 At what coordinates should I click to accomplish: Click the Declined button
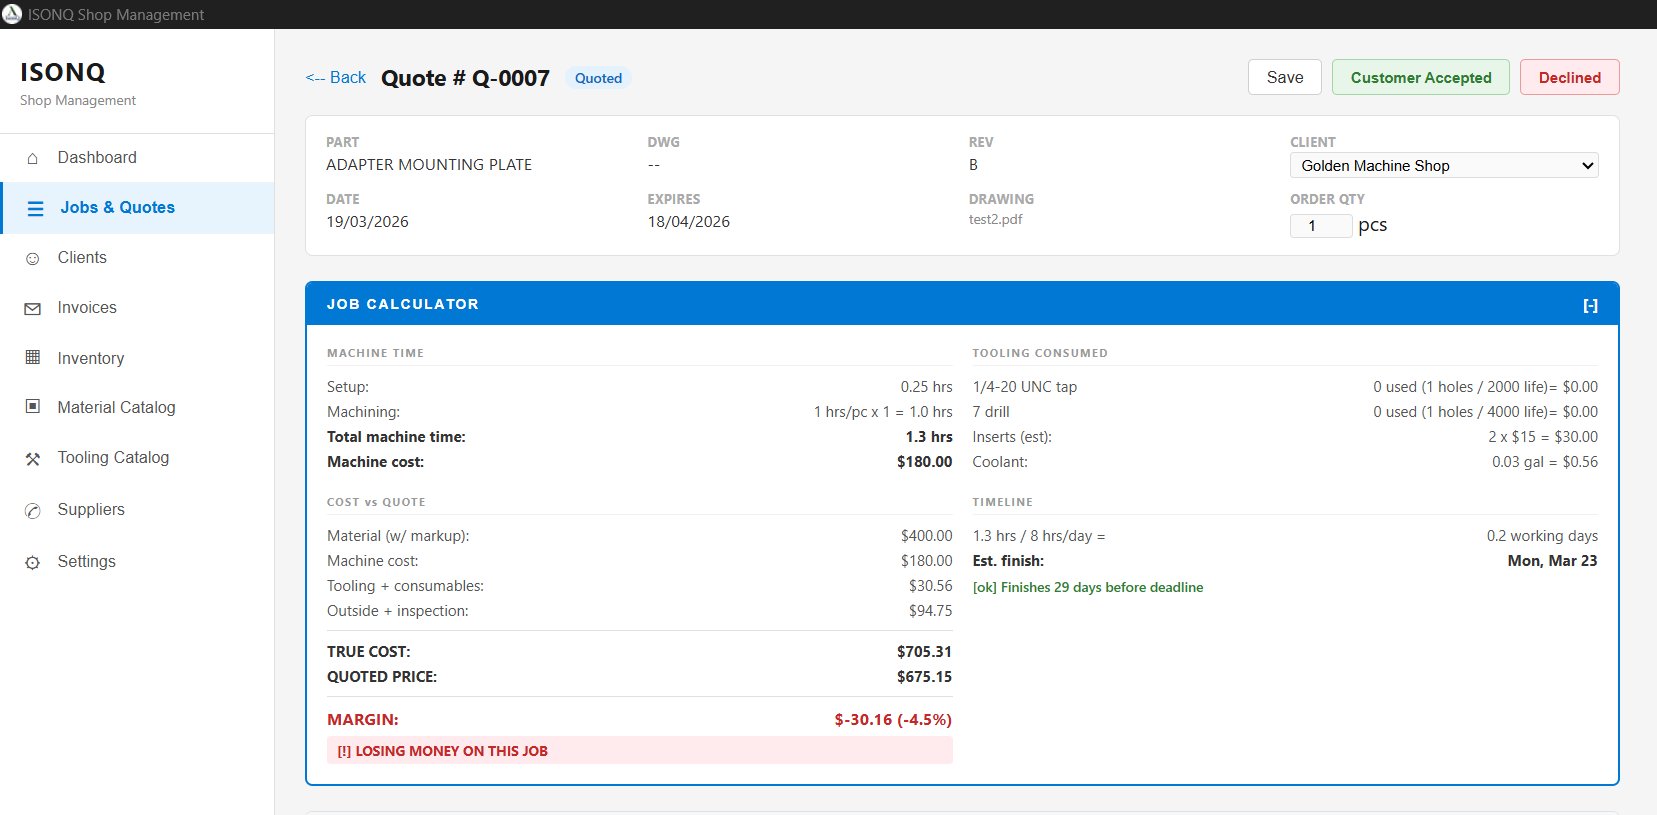pyautogui.click(x=1570, y=77)
